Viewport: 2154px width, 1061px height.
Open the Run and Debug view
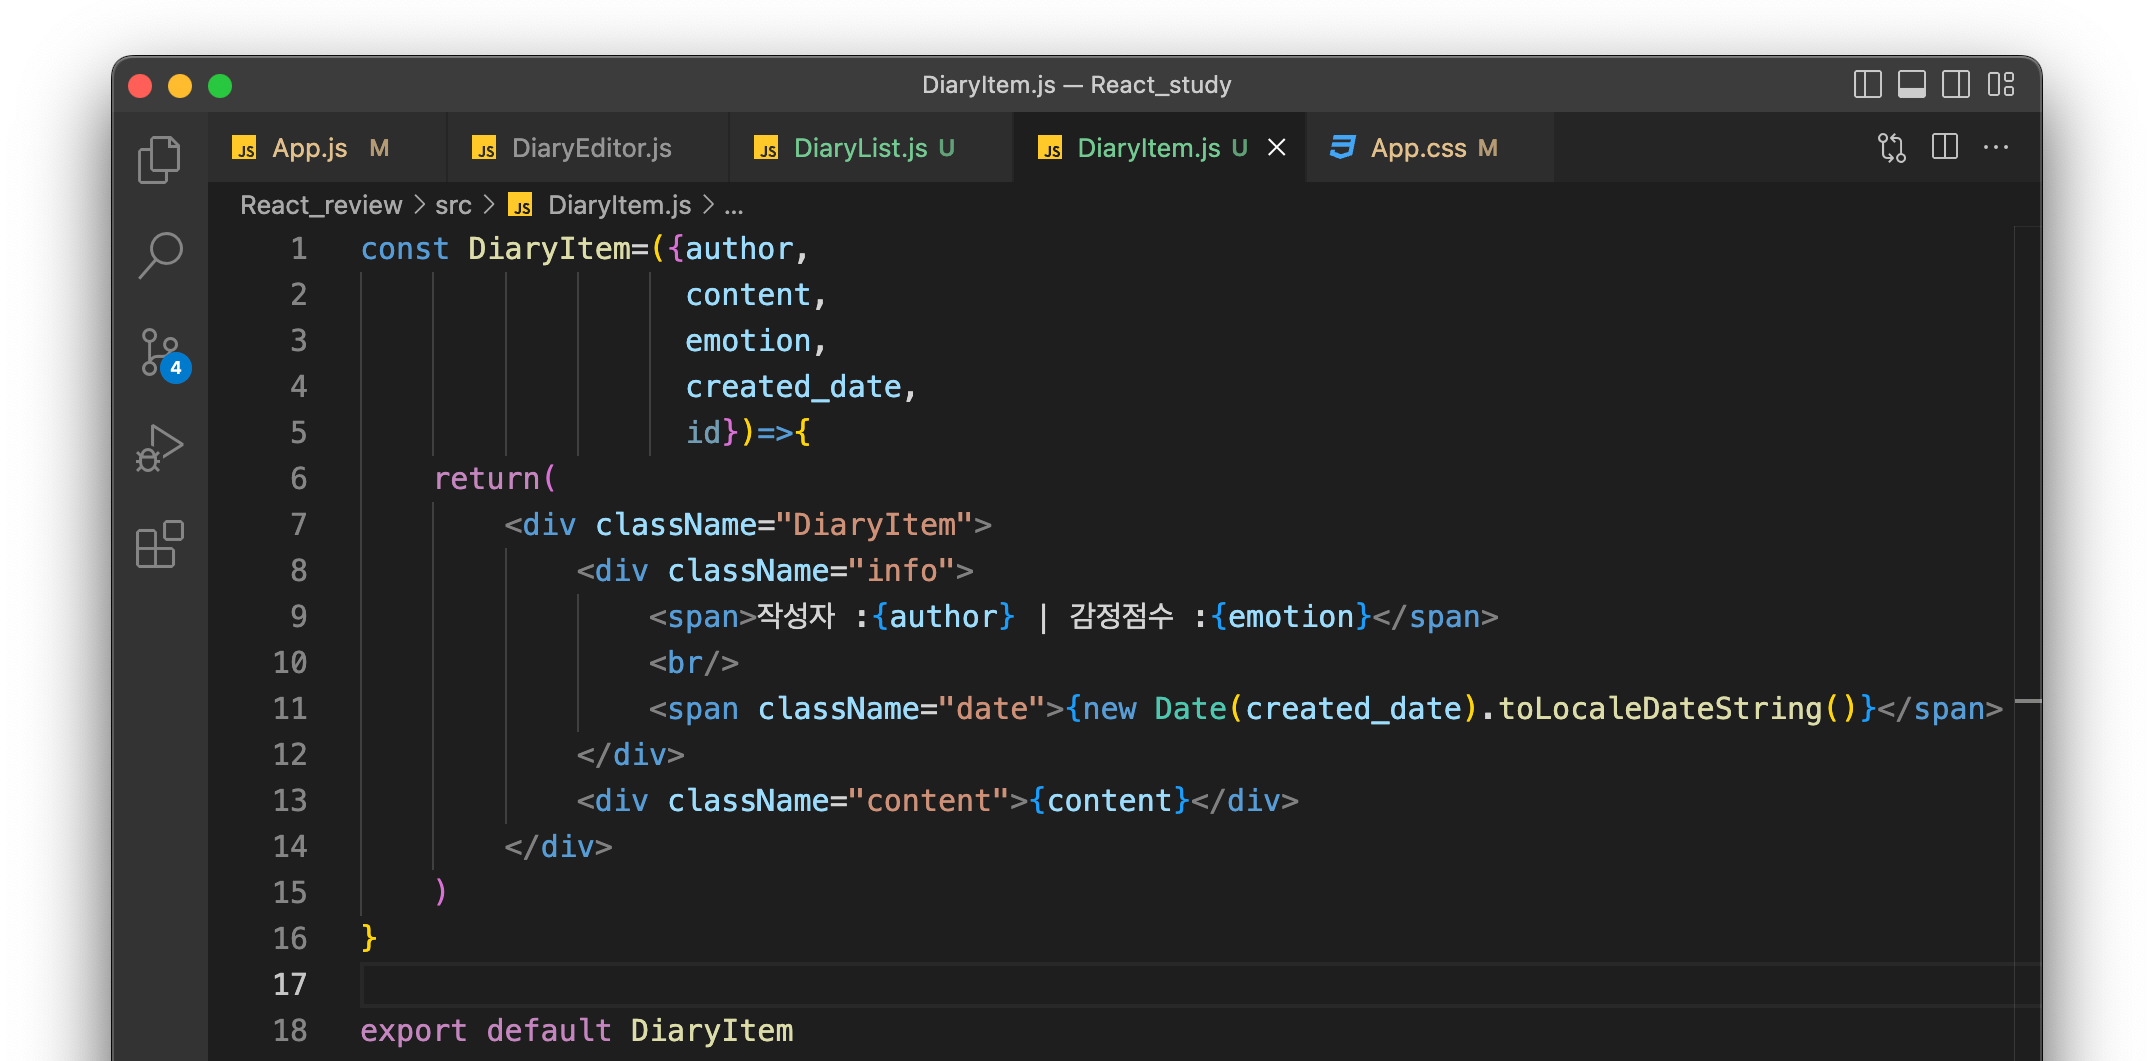(159, 448)
